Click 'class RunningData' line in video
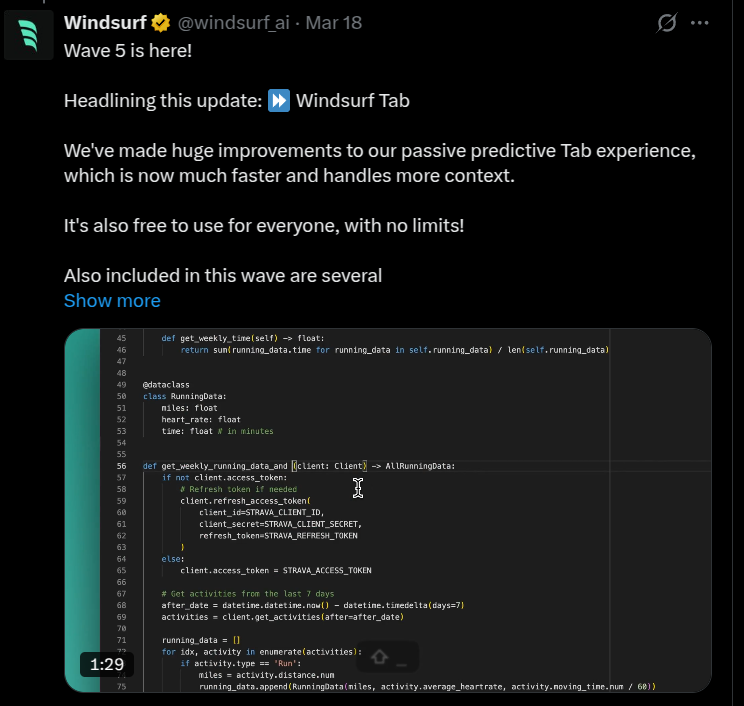 pos(185,396)
